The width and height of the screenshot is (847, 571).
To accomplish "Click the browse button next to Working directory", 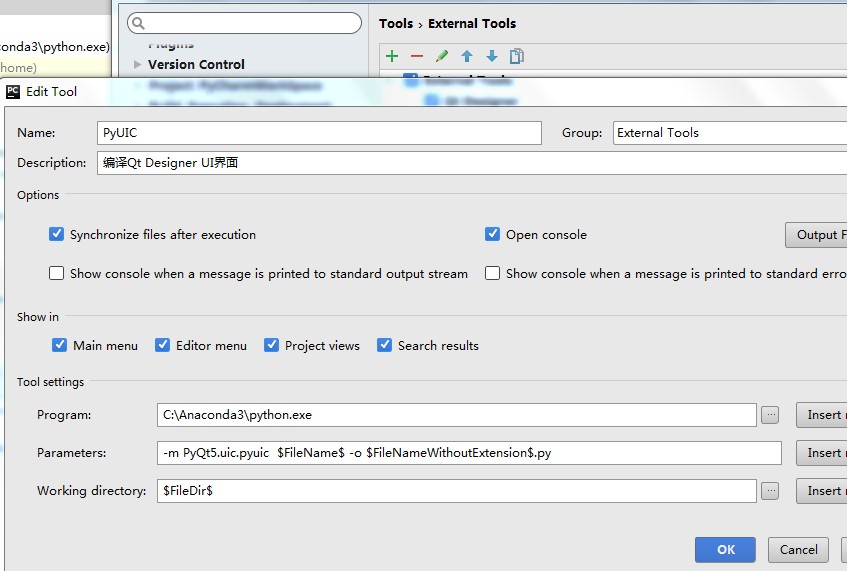I will 770,491.
